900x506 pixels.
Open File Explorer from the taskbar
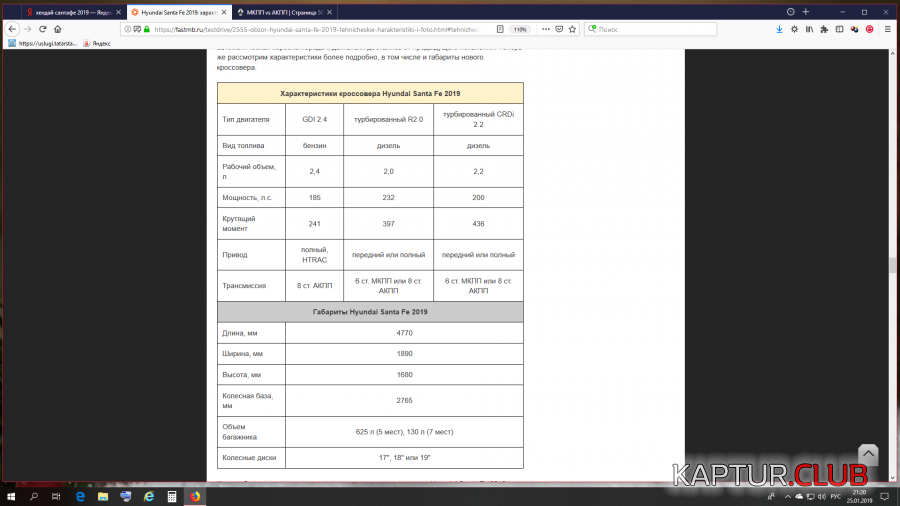click(103, 496)
